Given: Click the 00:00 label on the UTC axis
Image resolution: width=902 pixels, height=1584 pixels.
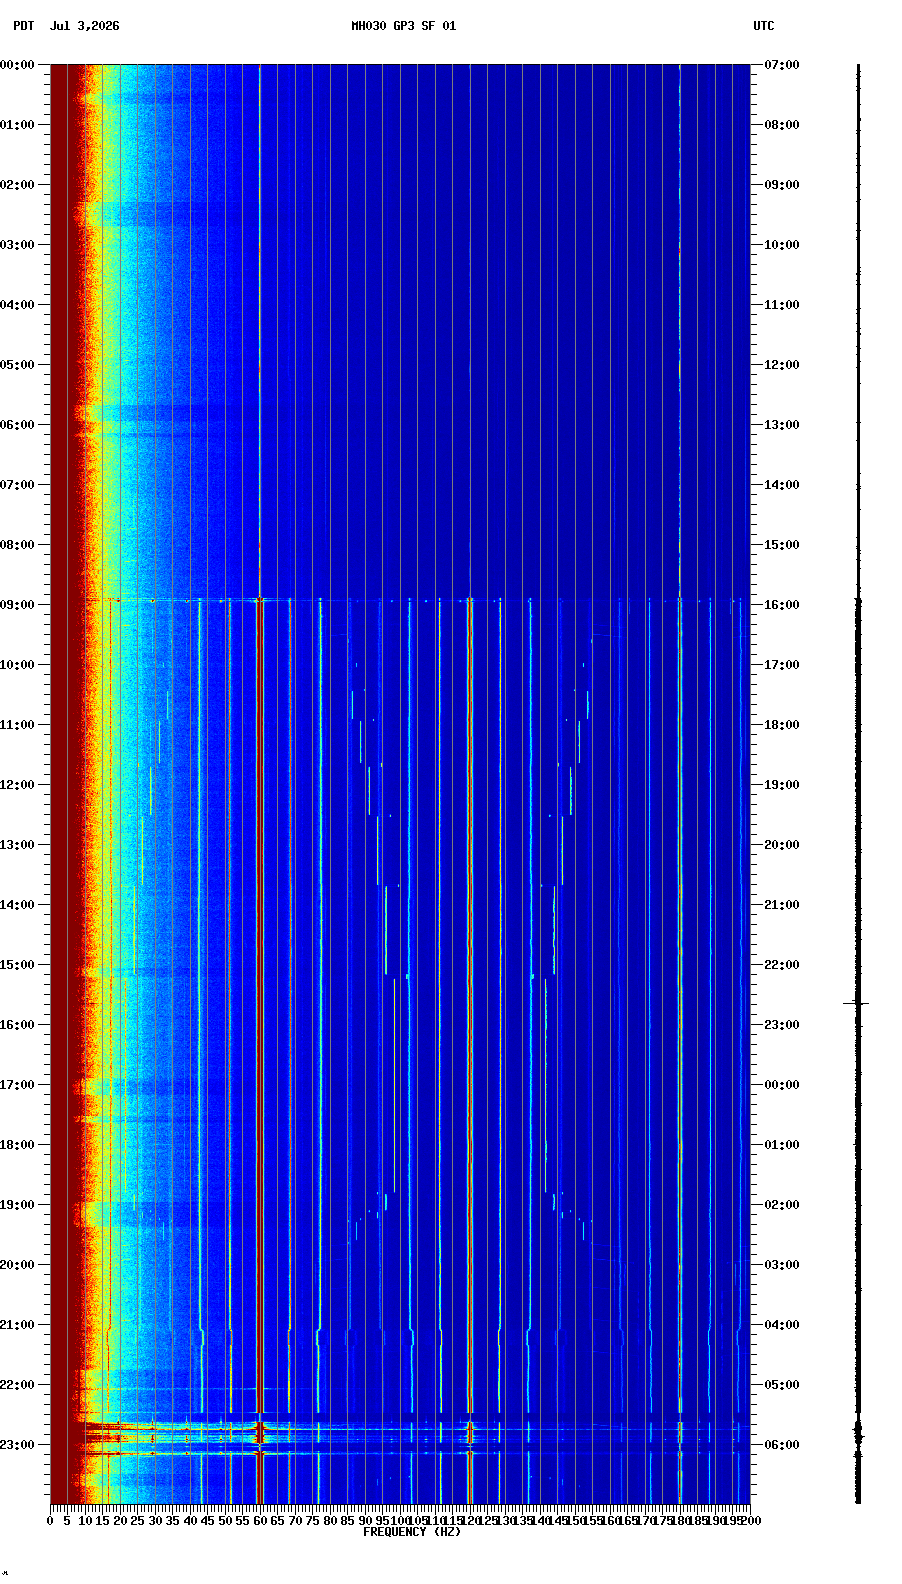Looking at the screenshot, I should pyautogui.click(x=782, y=1085).
